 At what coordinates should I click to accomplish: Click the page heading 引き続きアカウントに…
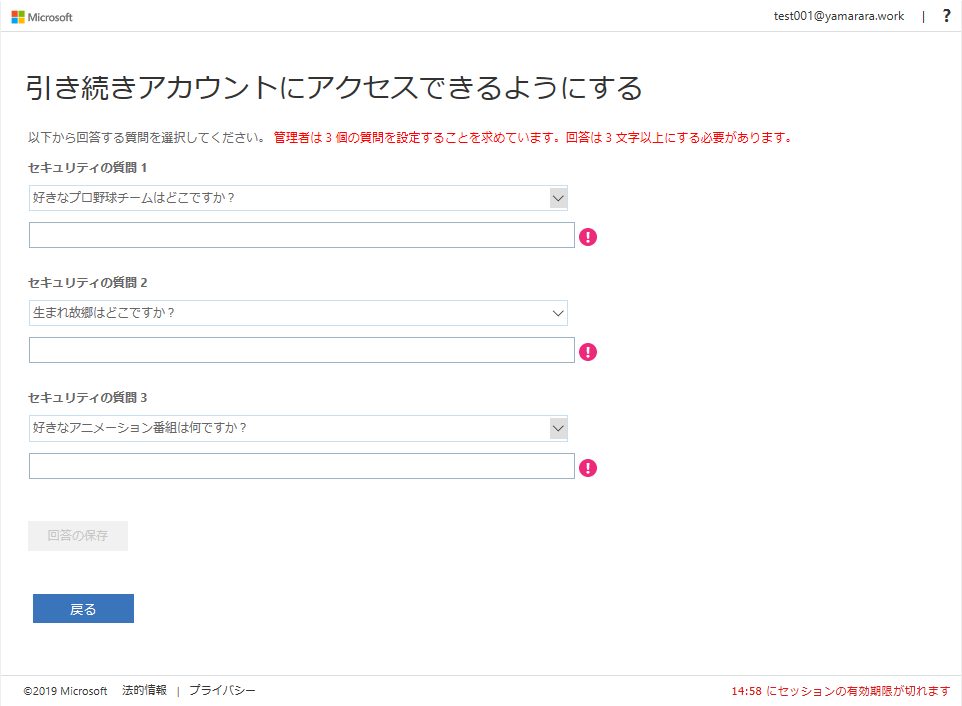click(334, 87)
